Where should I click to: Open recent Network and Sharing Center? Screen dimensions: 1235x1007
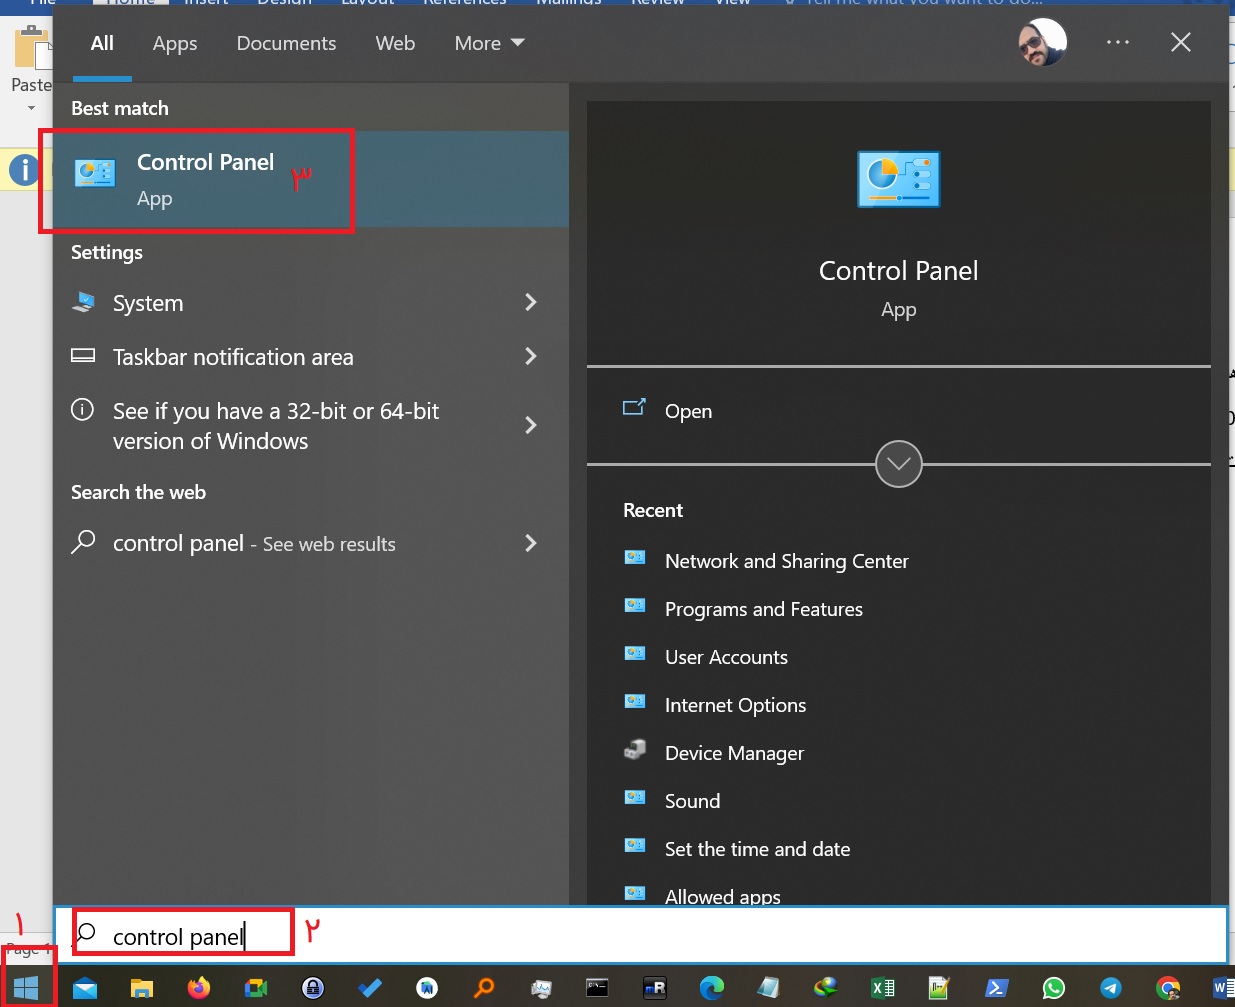pos(786,561)
